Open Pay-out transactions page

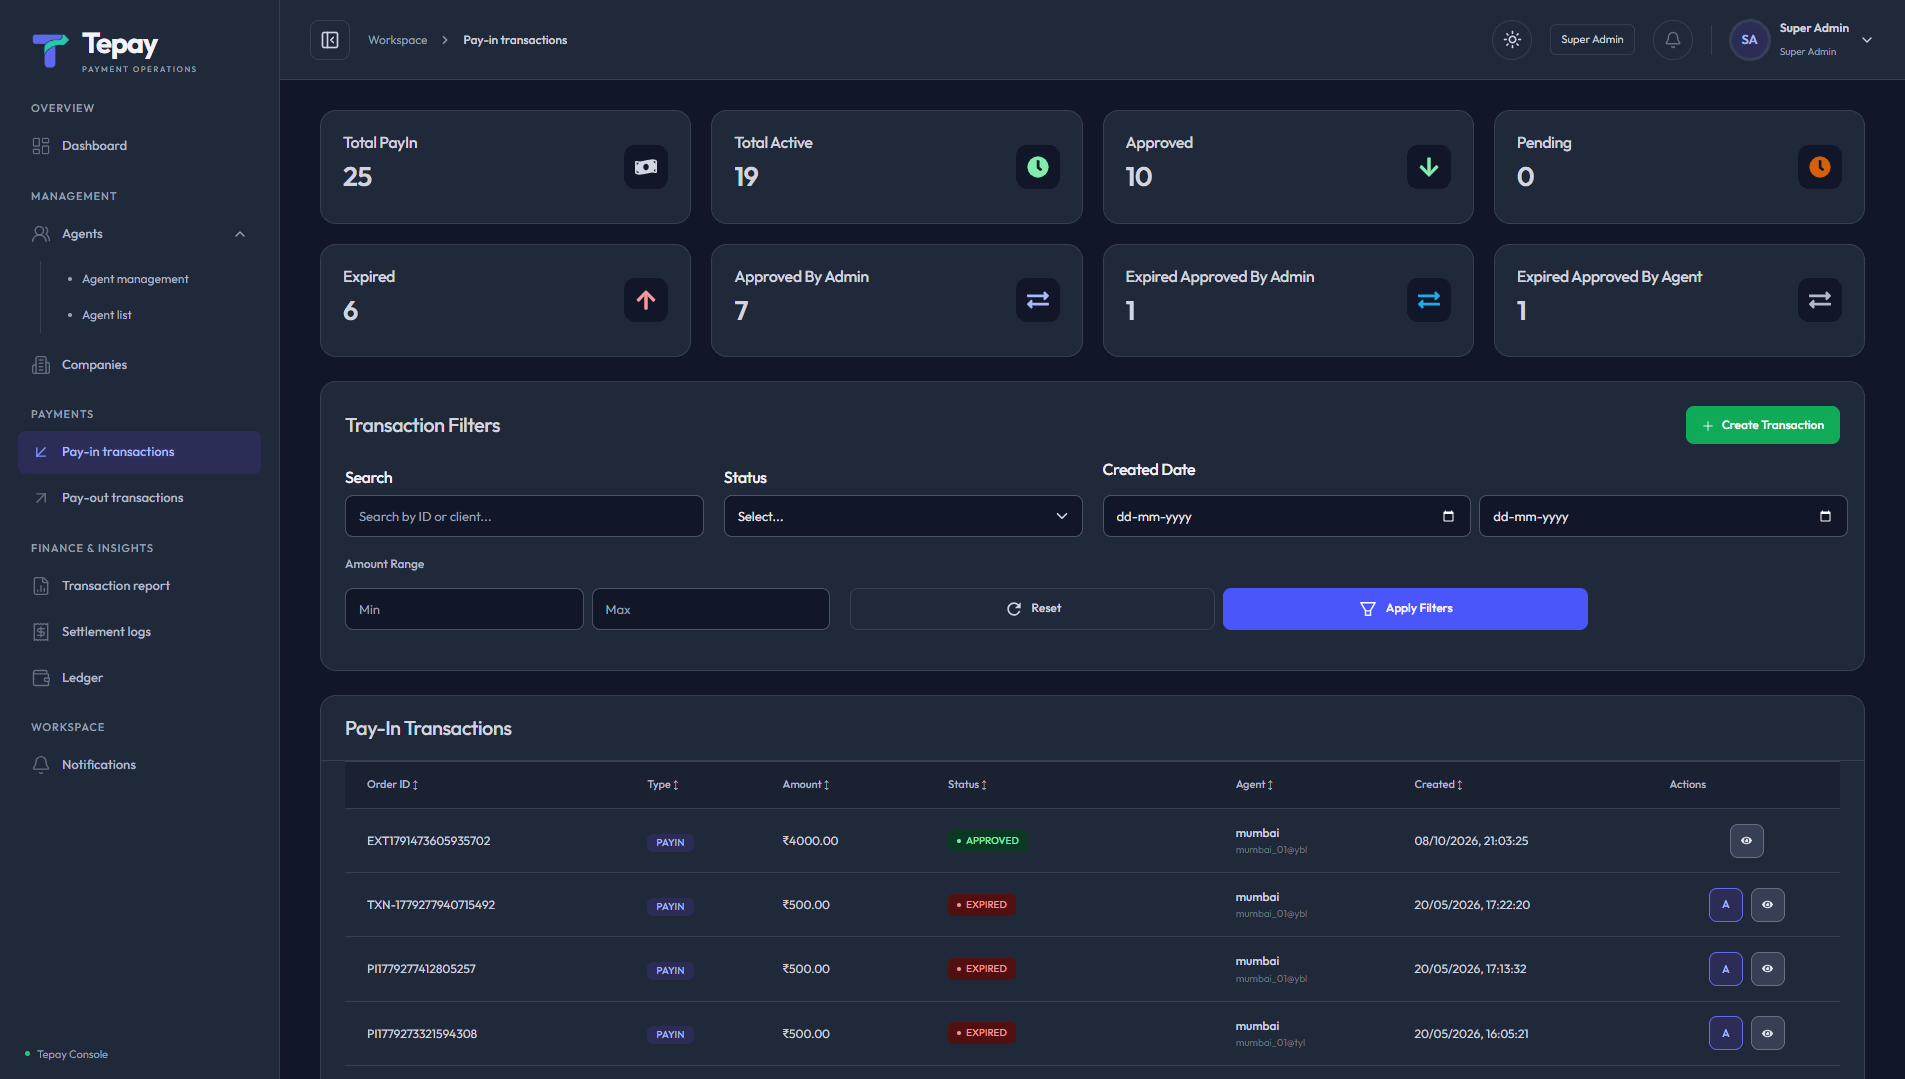coord(139,498)
